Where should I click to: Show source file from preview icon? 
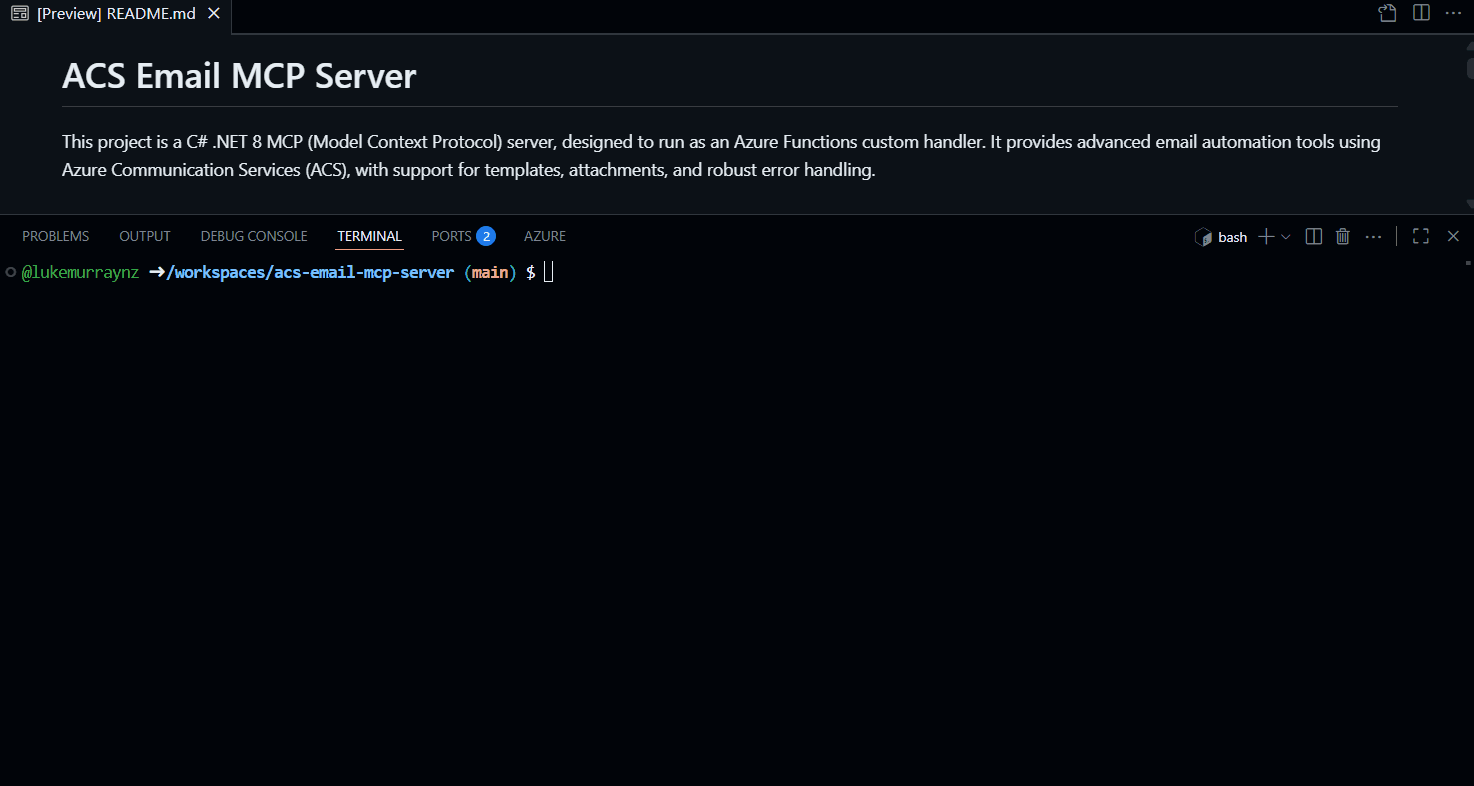click(x=1387, y=13)
